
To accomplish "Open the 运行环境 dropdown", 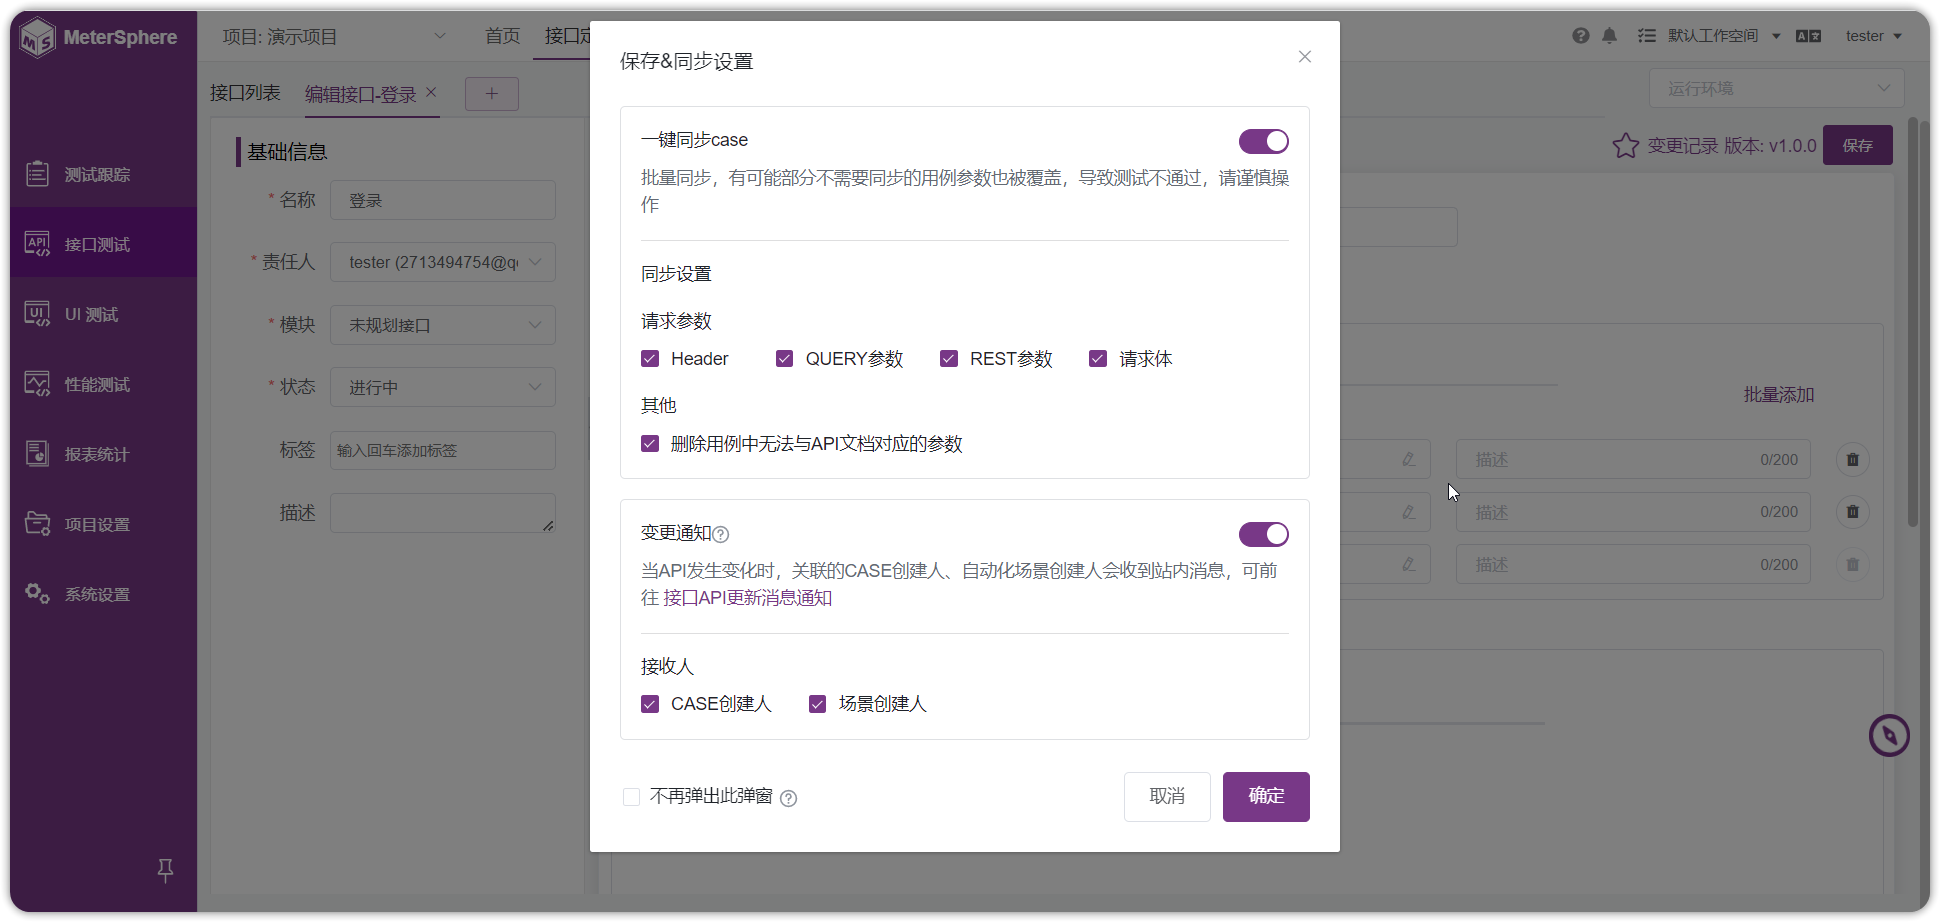I will pyautogui.click(x=1776, y=89).
